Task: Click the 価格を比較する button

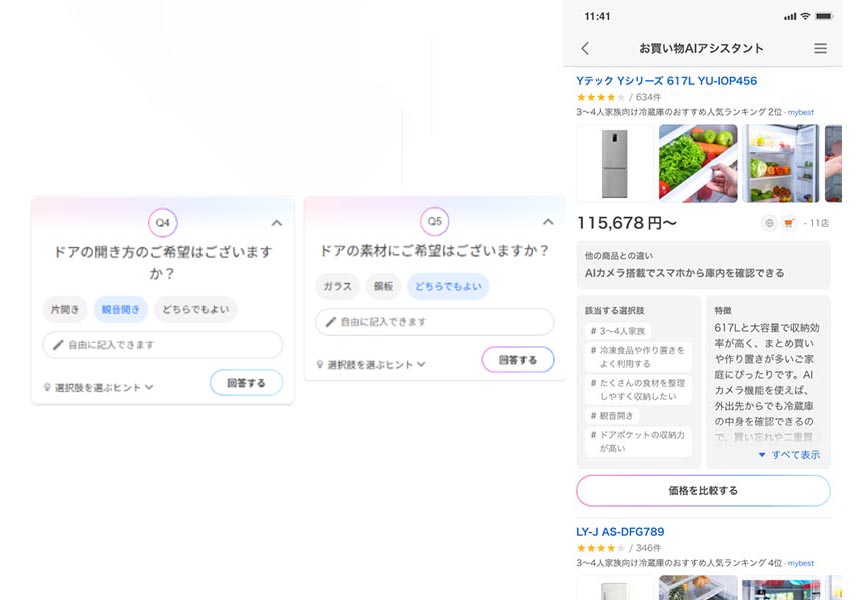Action: coord(702,490)
